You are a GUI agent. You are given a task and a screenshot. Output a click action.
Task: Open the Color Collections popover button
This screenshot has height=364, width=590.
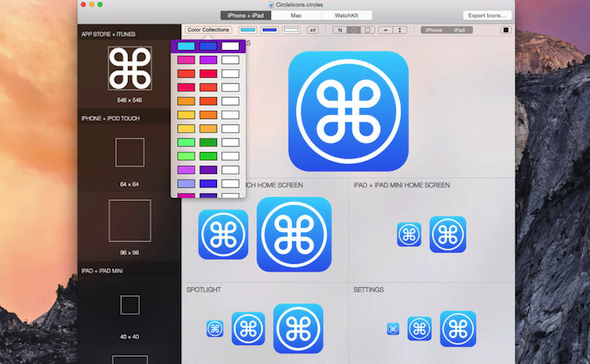(208, 30)
